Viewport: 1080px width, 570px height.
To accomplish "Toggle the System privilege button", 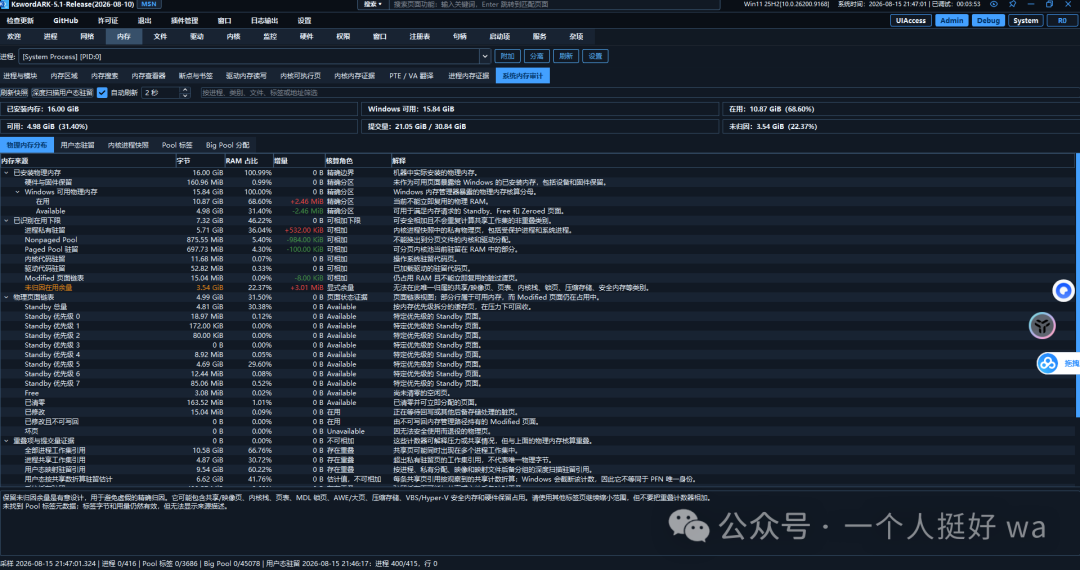I will pyautogui.click(x=1025, y=21).
